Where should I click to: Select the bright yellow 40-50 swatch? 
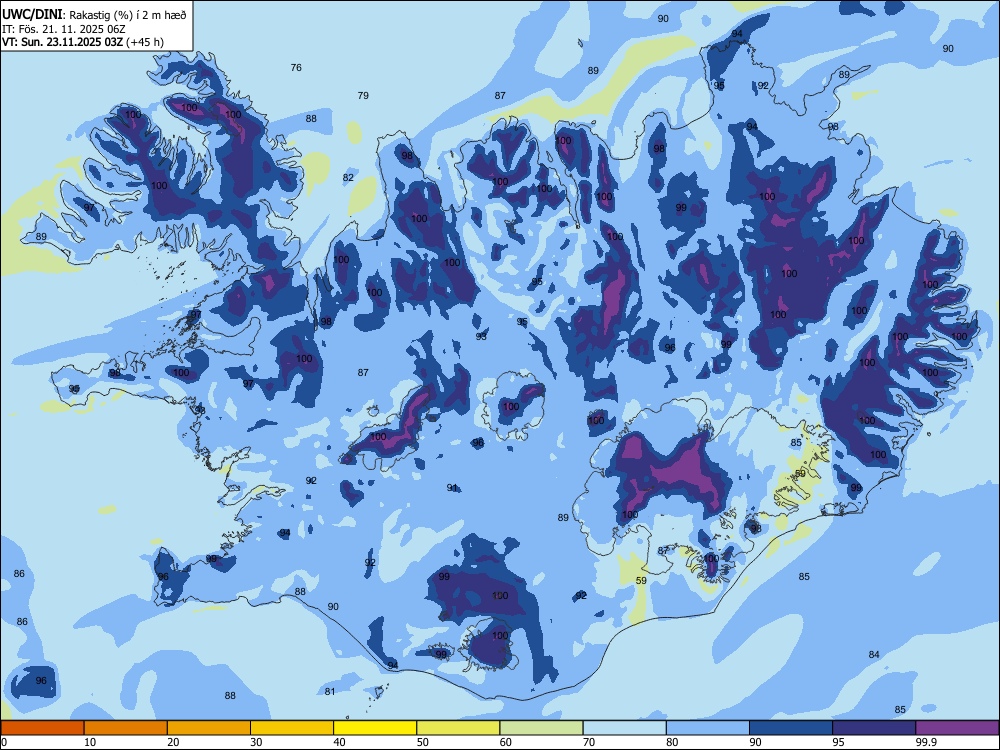(x=375, y=728)
